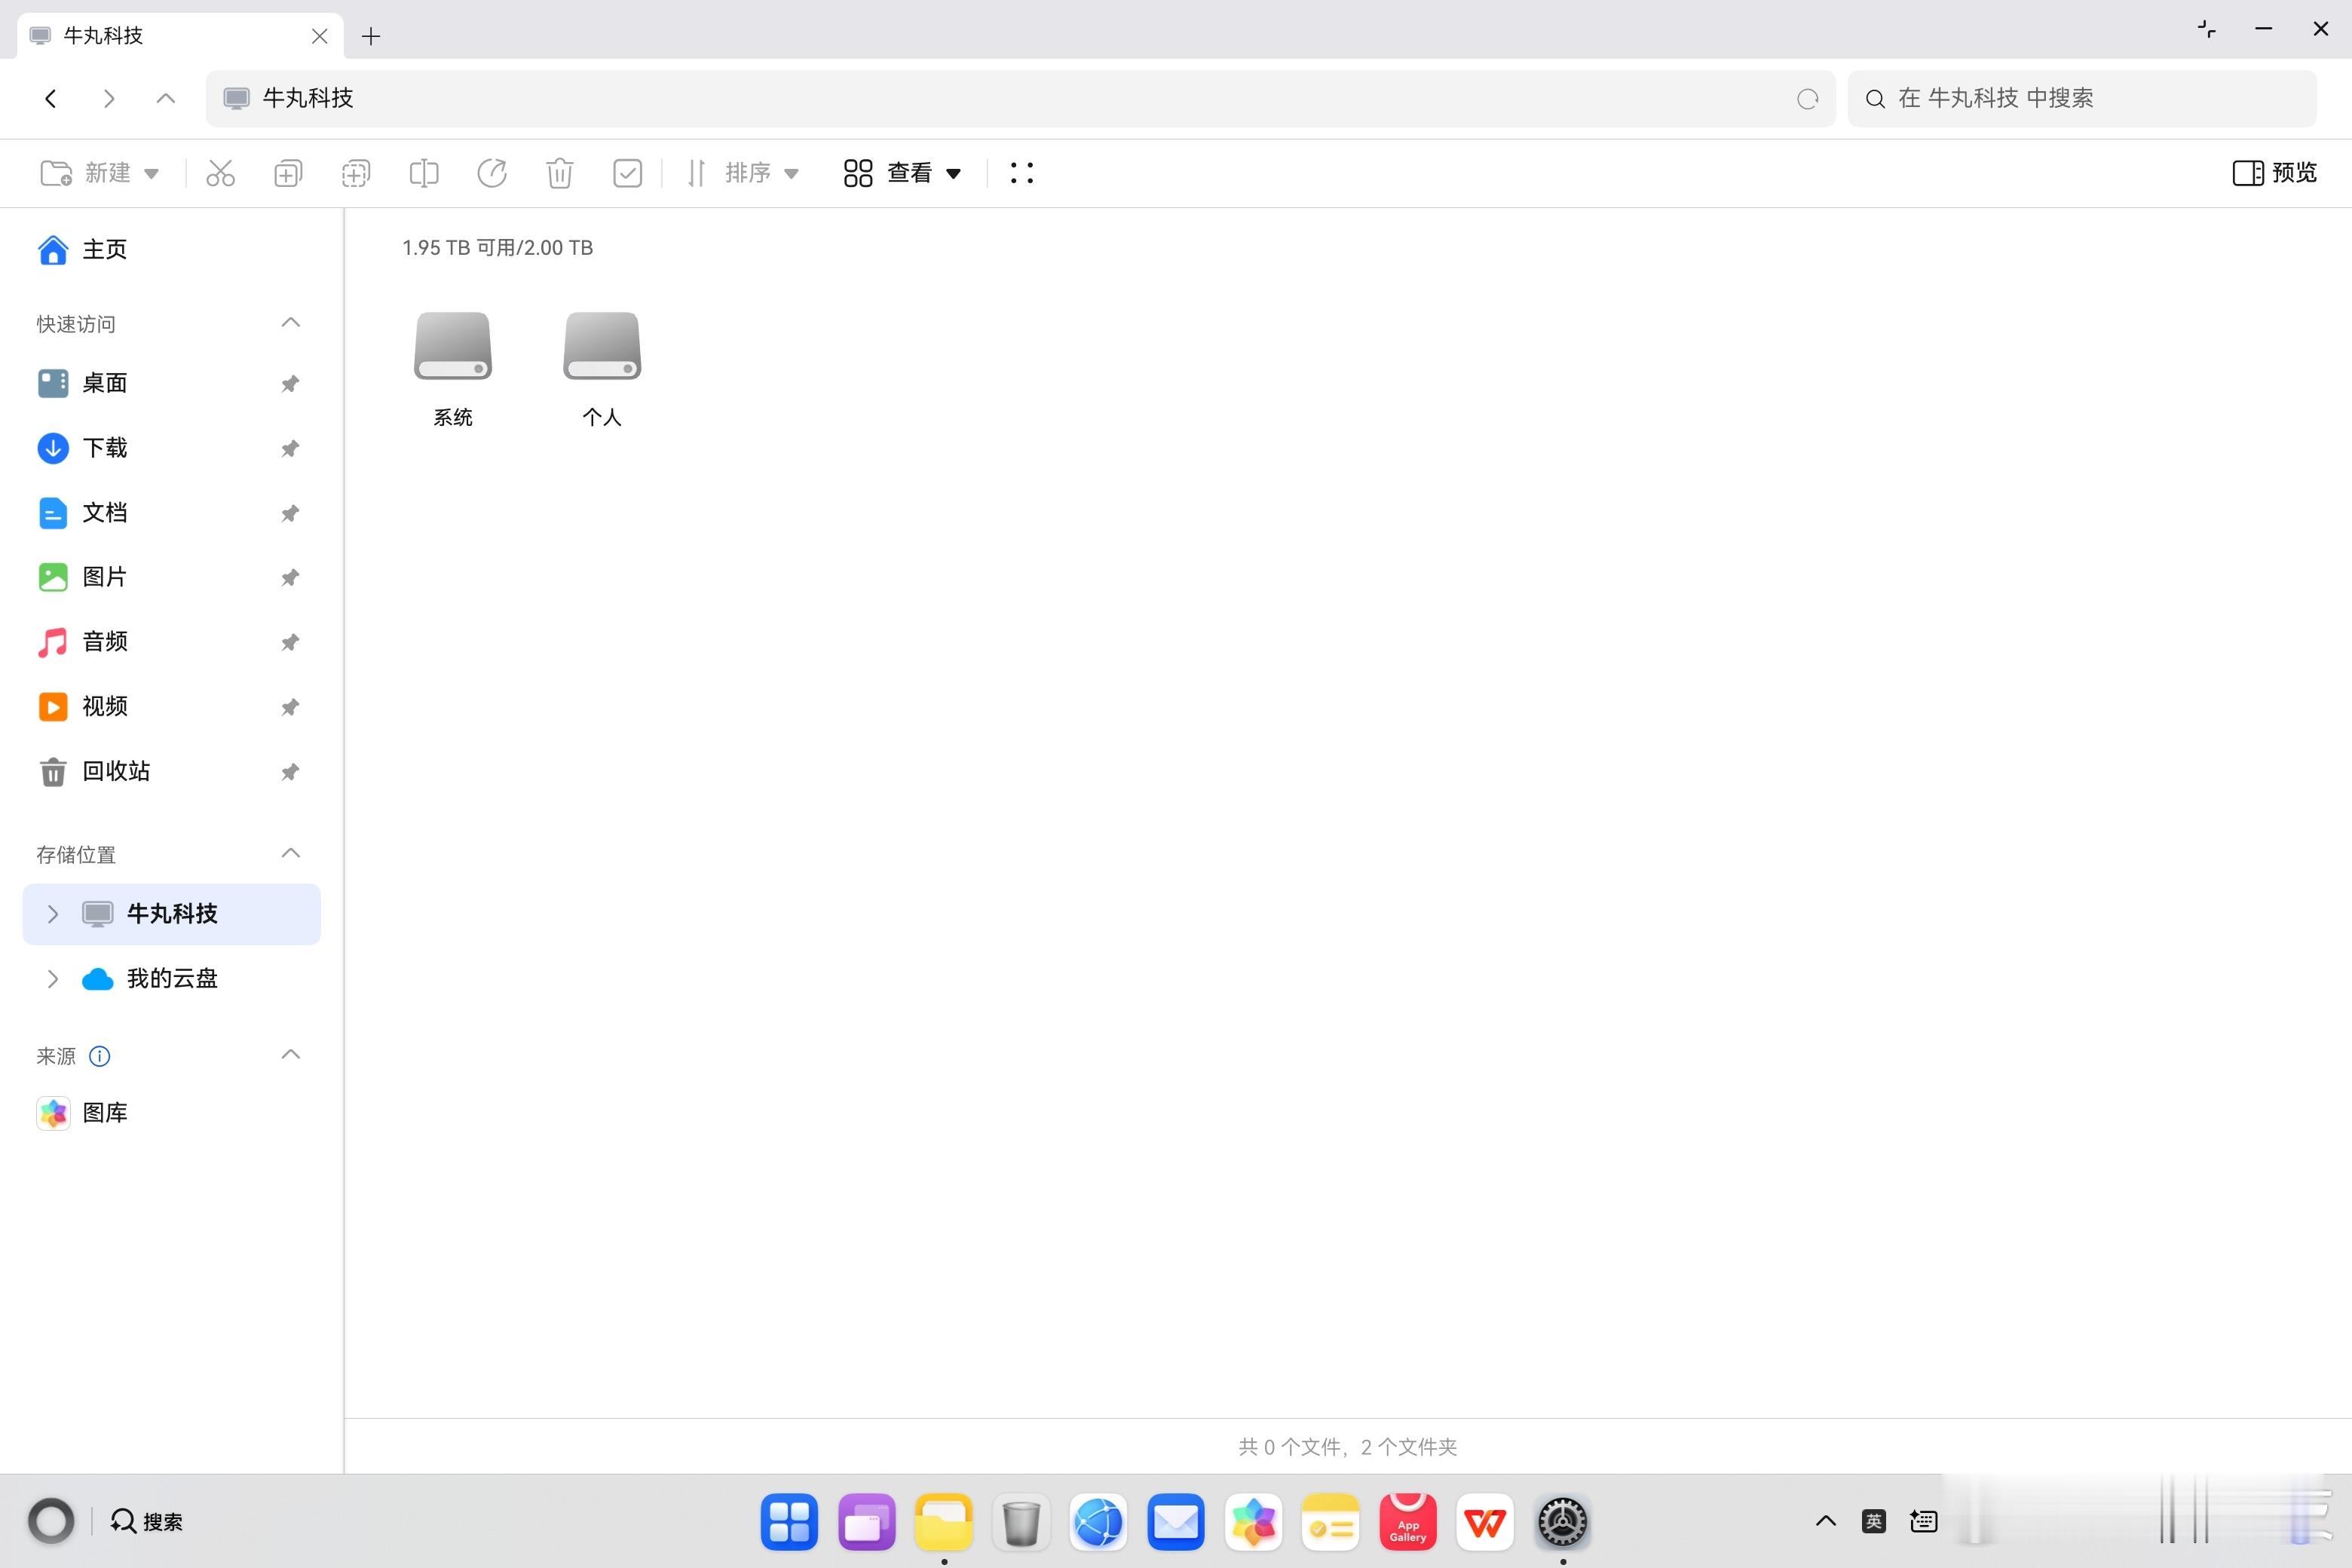Unpin 回收站 from quick access

[290, 772]
